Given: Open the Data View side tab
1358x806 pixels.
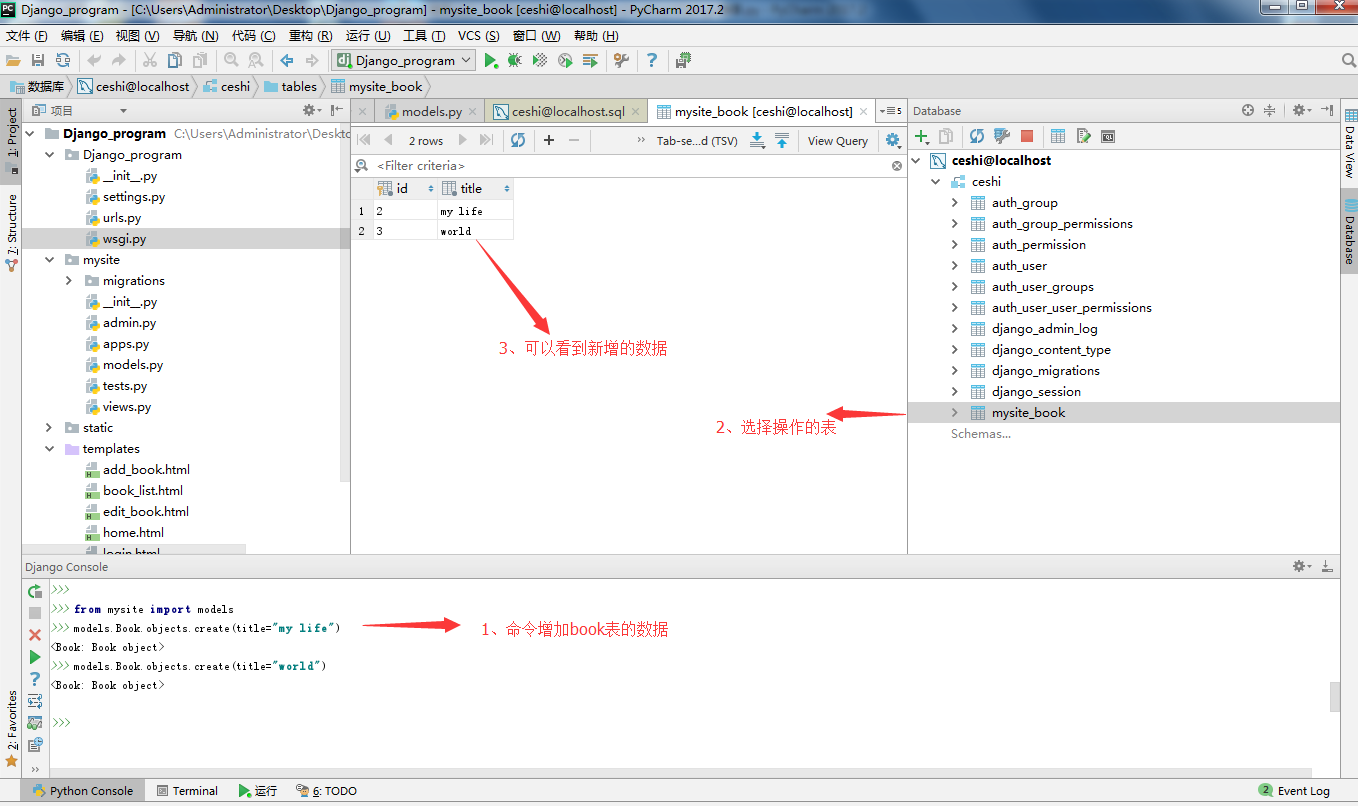Looking at the screenshot, I should (x=1349, y=143).
